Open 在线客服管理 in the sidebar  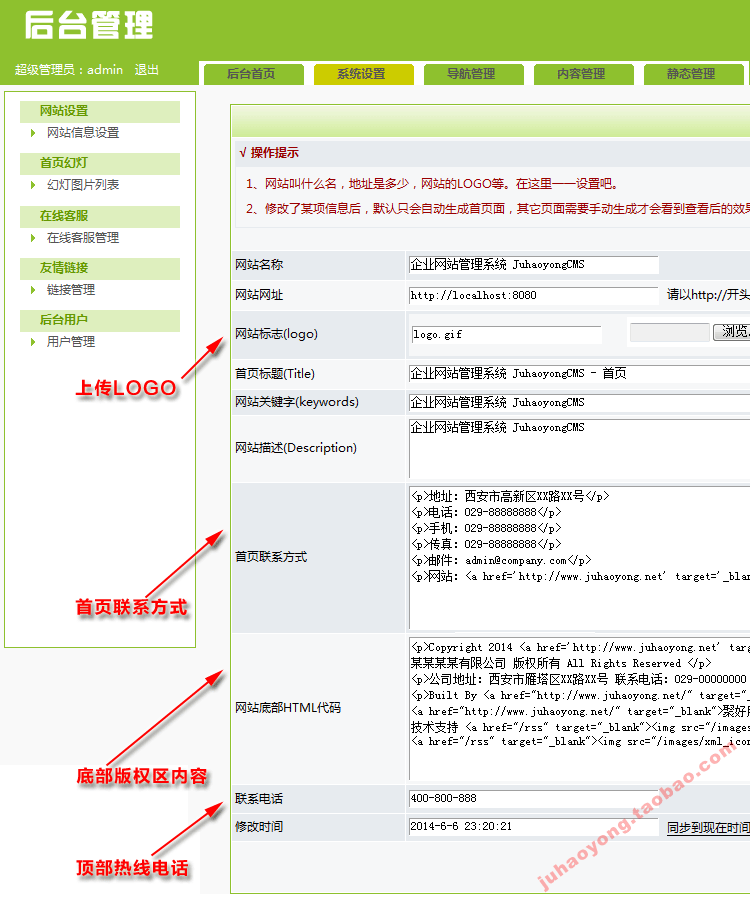(83, 238)
